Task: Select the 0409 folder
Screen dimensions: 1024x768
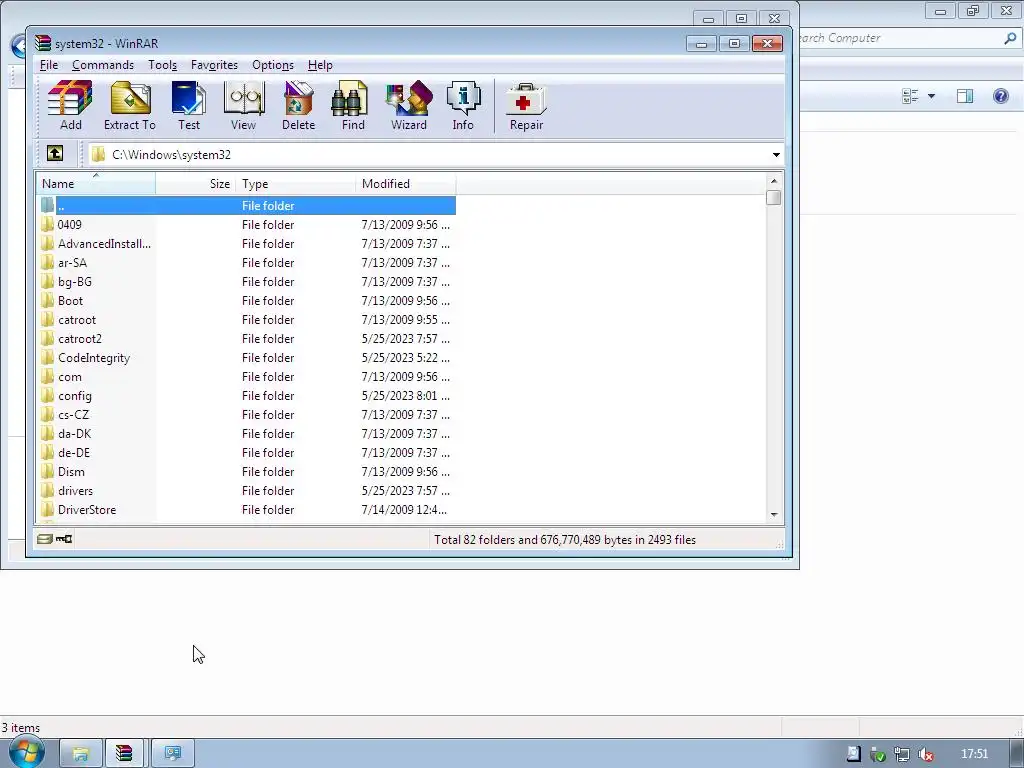Action: point(246,225)
